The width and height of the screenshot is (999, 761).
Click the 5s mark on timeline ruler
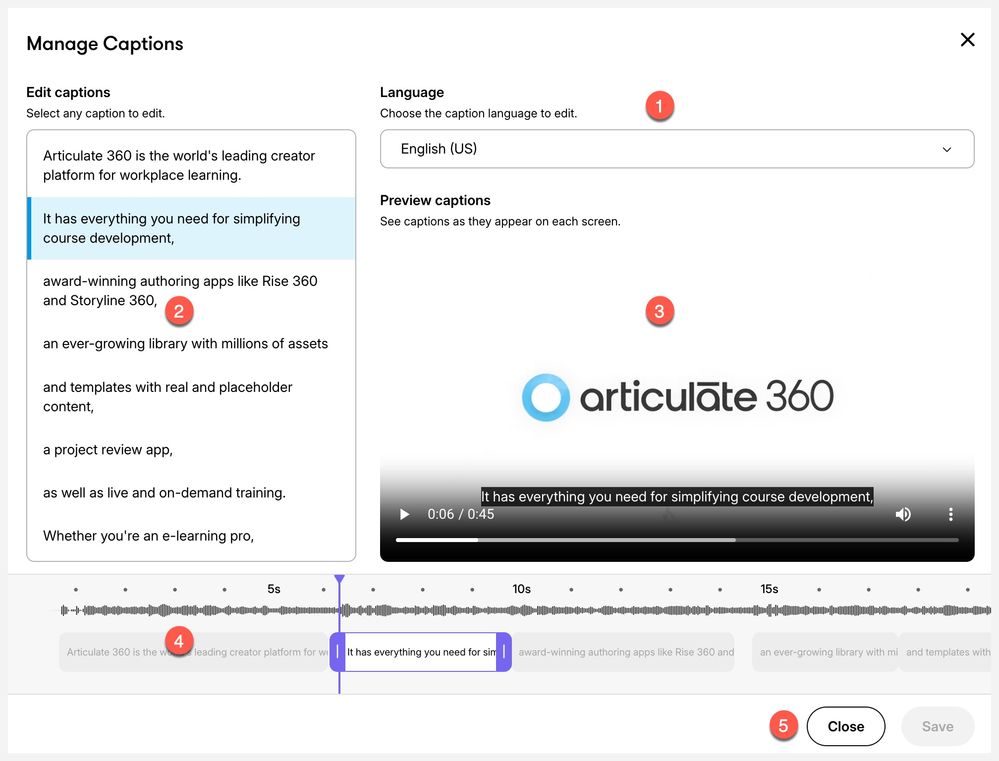[274, 589]
